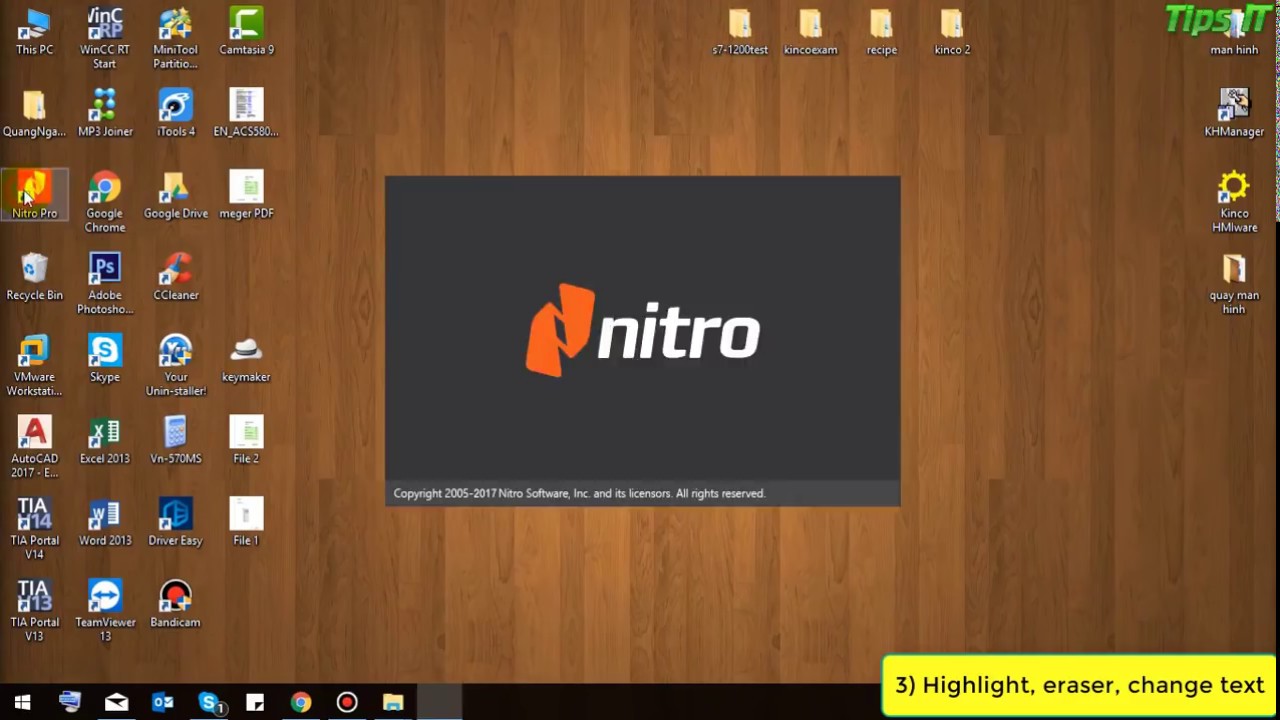
Task: Select the This PC desktop icon
Action: point(34,31)
